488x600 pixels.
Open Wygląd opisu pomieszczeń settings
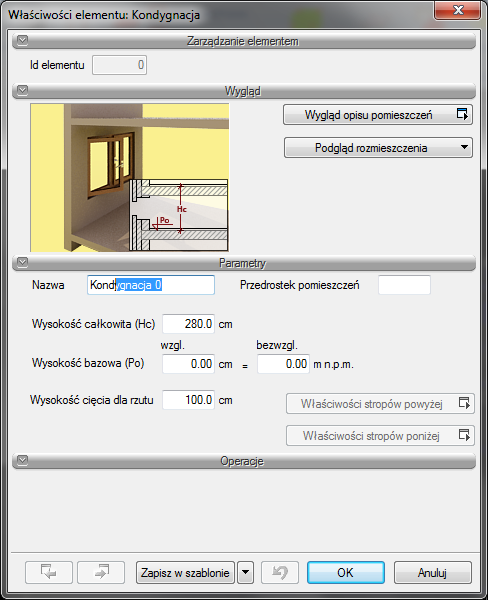(378, 115)
